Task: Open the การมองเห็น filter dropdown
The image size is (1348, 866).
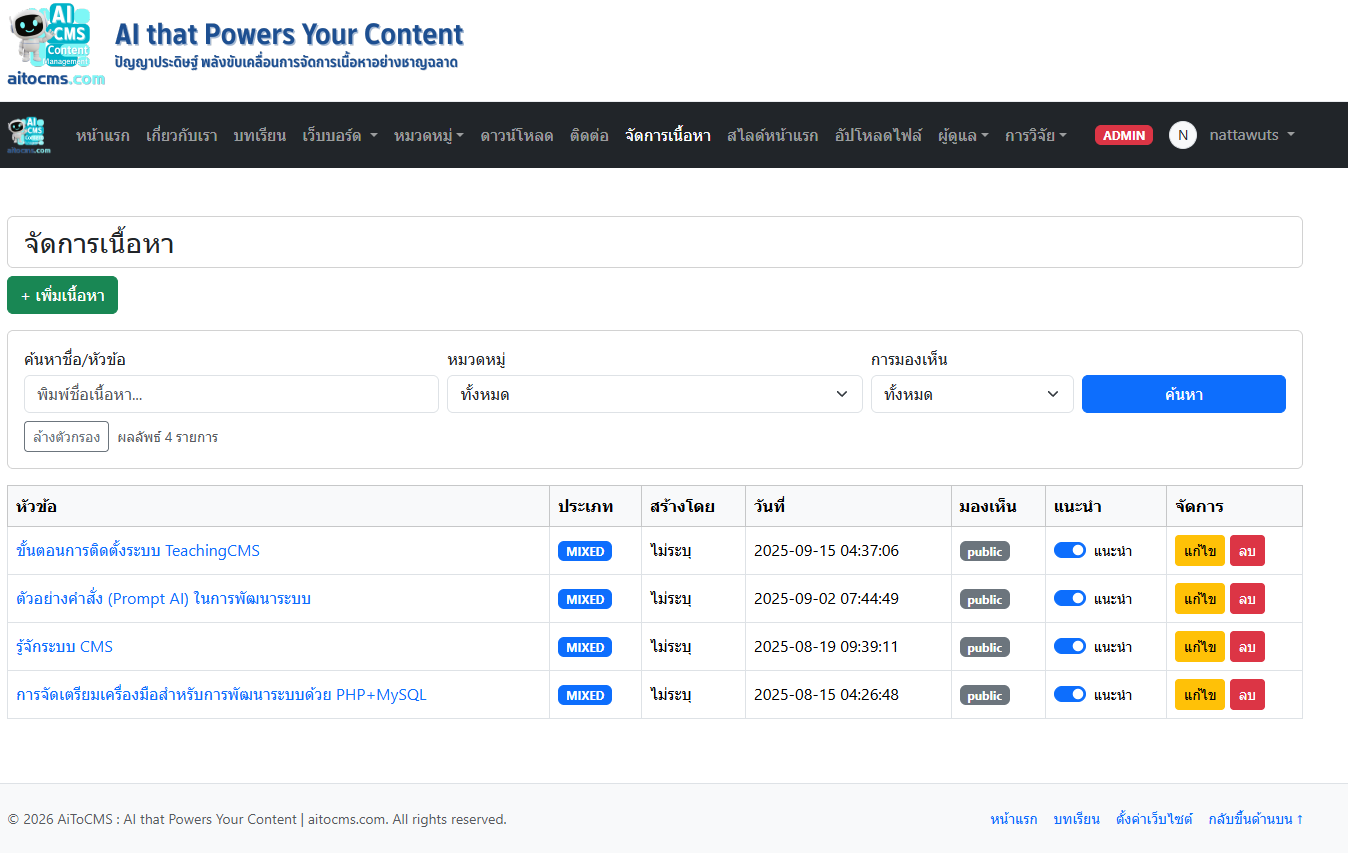Action: [971, 394]
